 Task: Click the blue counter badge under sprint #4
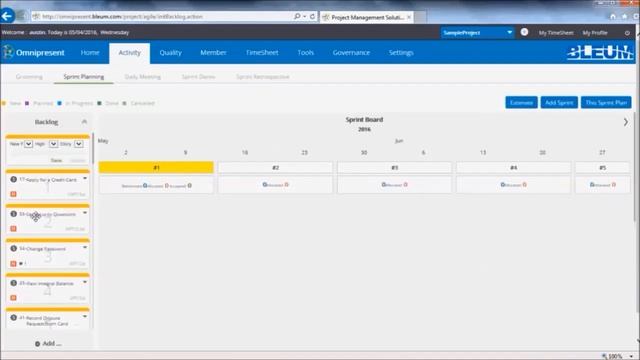(x=503, y=184)
